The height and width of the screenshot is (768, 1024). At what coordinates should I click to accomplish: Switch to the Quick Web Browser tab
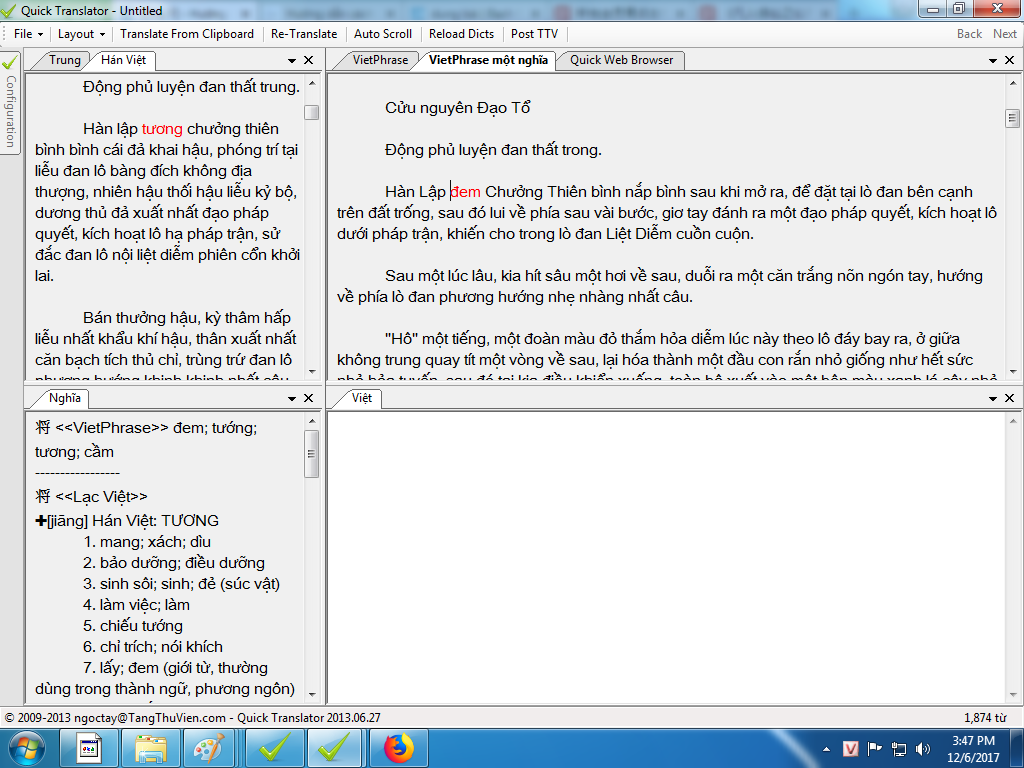[x=621, y=60]
